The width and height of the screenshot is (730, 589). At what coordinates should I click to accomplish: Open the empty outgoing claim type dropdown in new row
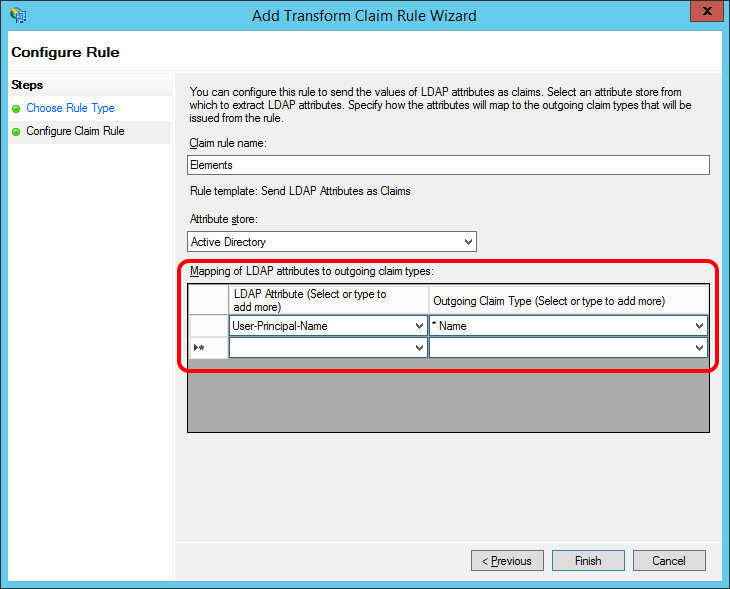point(699,347)
